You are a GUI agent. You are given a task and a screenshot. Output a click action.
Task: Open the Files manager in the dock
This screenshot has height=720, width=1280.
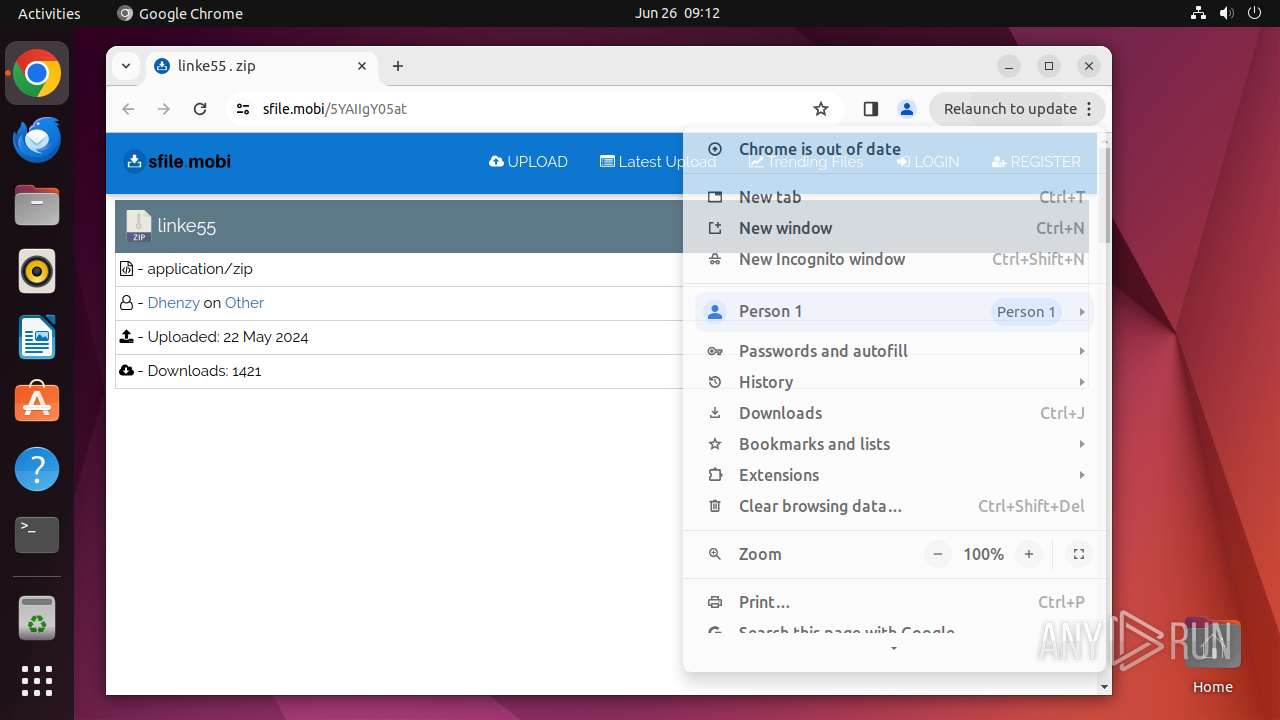(x=37, y=205)
